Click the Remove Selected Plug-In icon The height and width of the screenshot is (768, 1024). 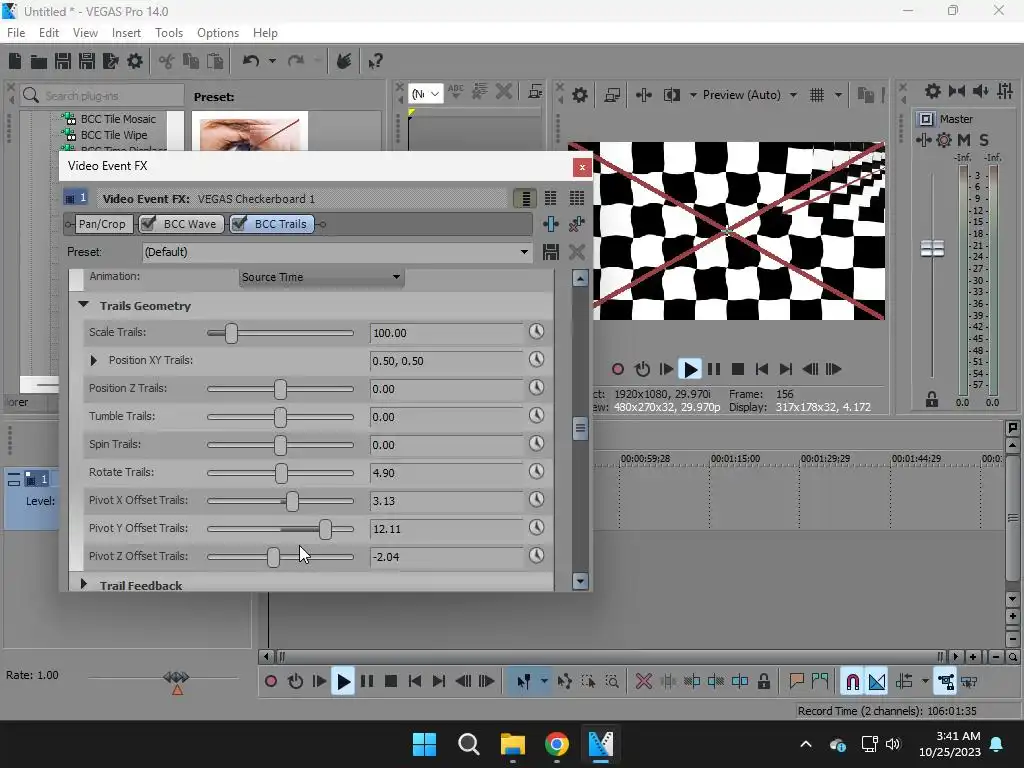[577, 224]
